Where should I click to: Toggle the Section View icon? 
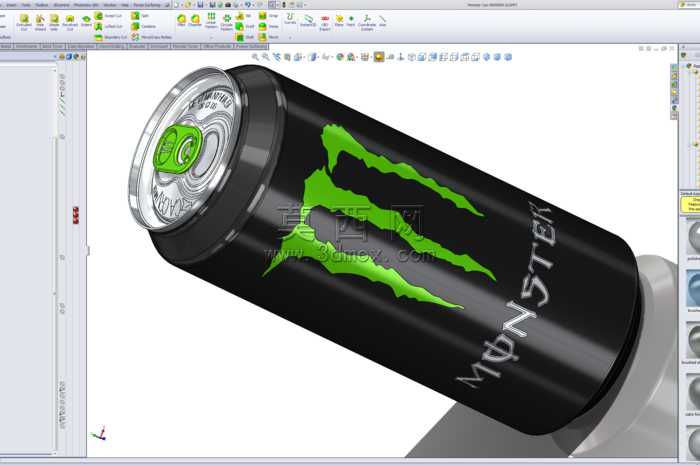pos(288,57)
